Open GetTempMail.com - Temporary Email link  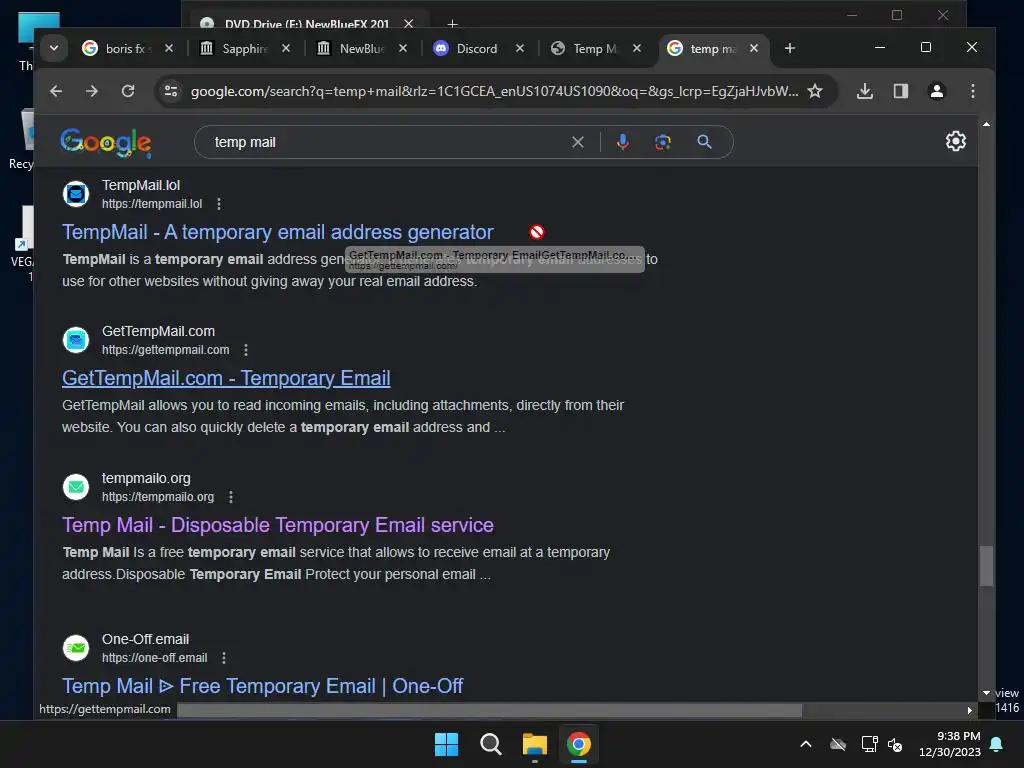(x=226, y=378)
